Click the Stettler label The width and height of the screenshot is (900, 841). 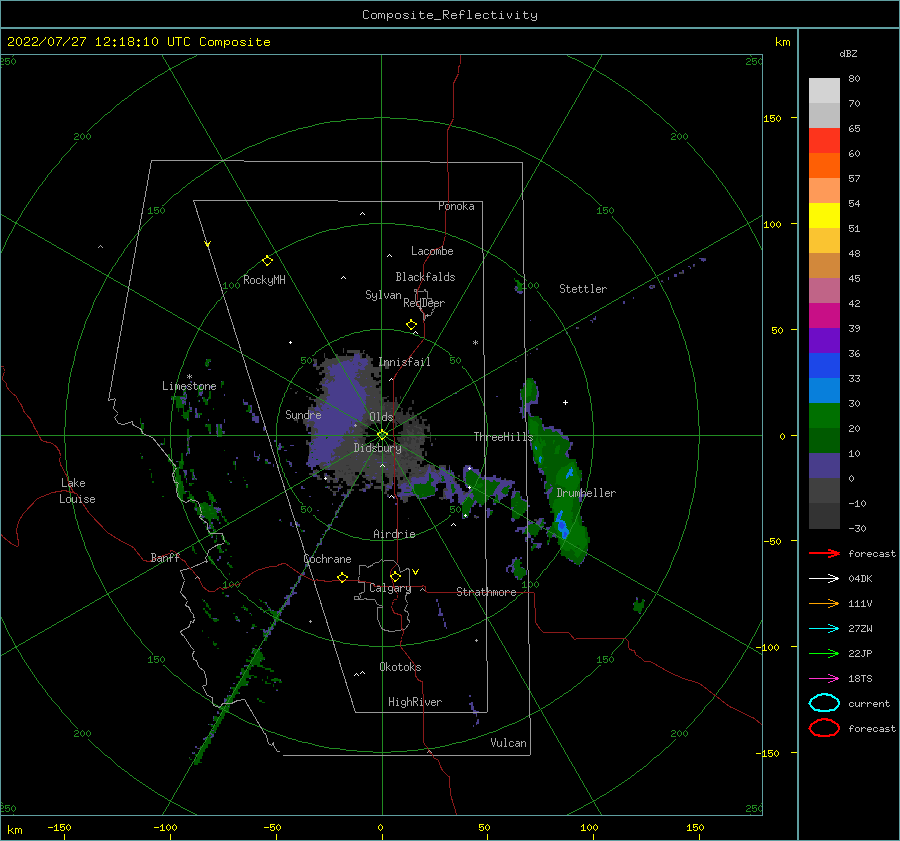(583, 289)
